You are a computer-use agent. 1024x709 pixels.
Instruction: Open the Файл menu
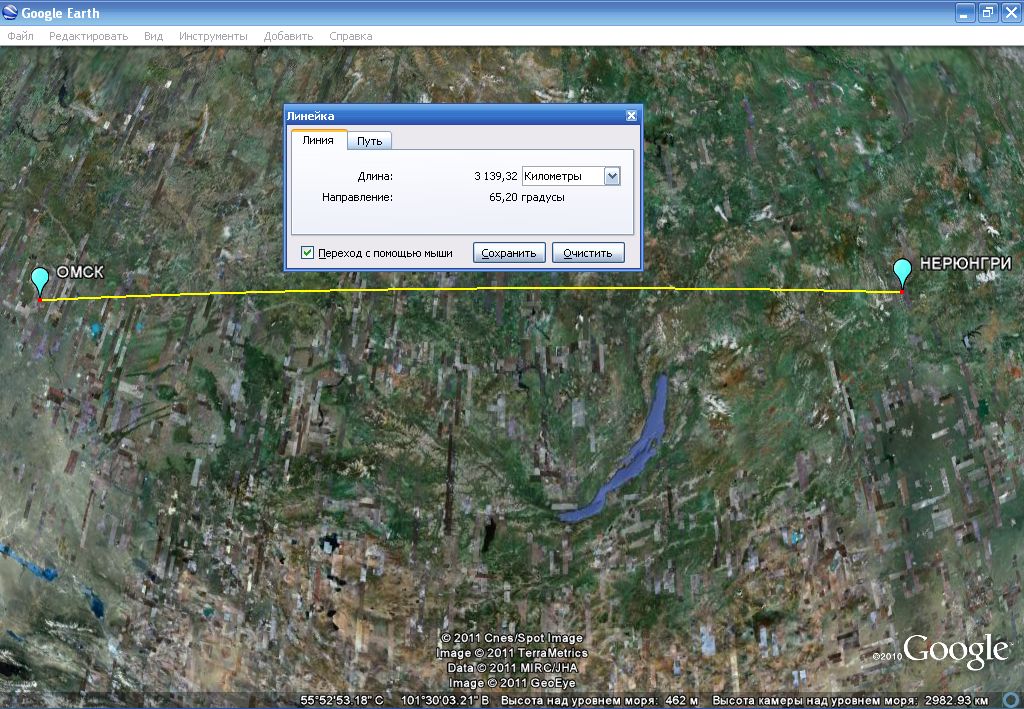pyautogui.click(x=20, y=36)
